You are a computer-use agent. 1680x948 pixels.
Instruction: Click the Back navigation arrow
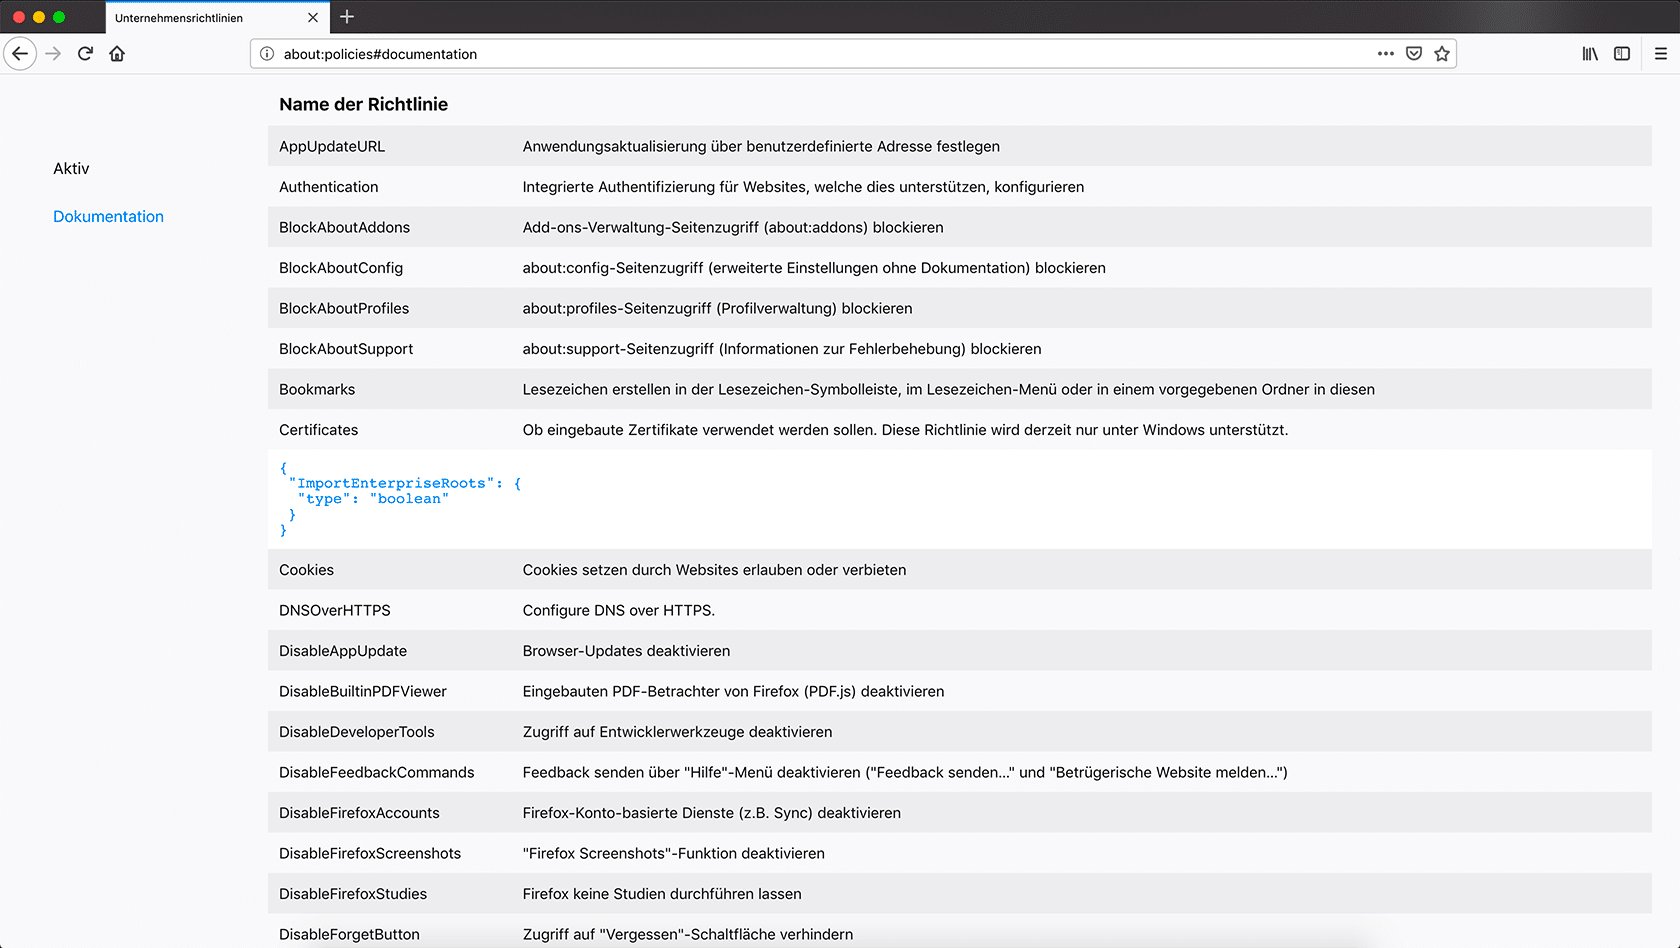coord(20,54)
